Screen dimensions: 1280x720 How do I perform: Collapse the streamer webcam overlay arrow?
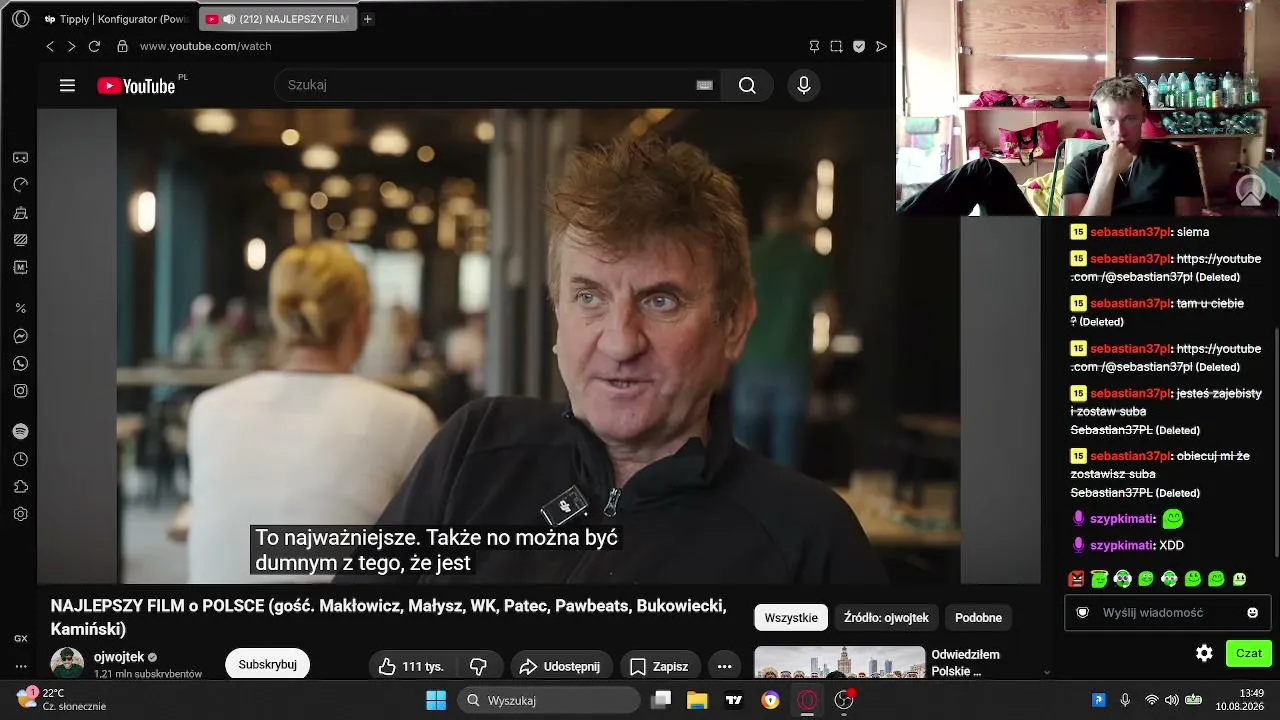click(1250, 189)
